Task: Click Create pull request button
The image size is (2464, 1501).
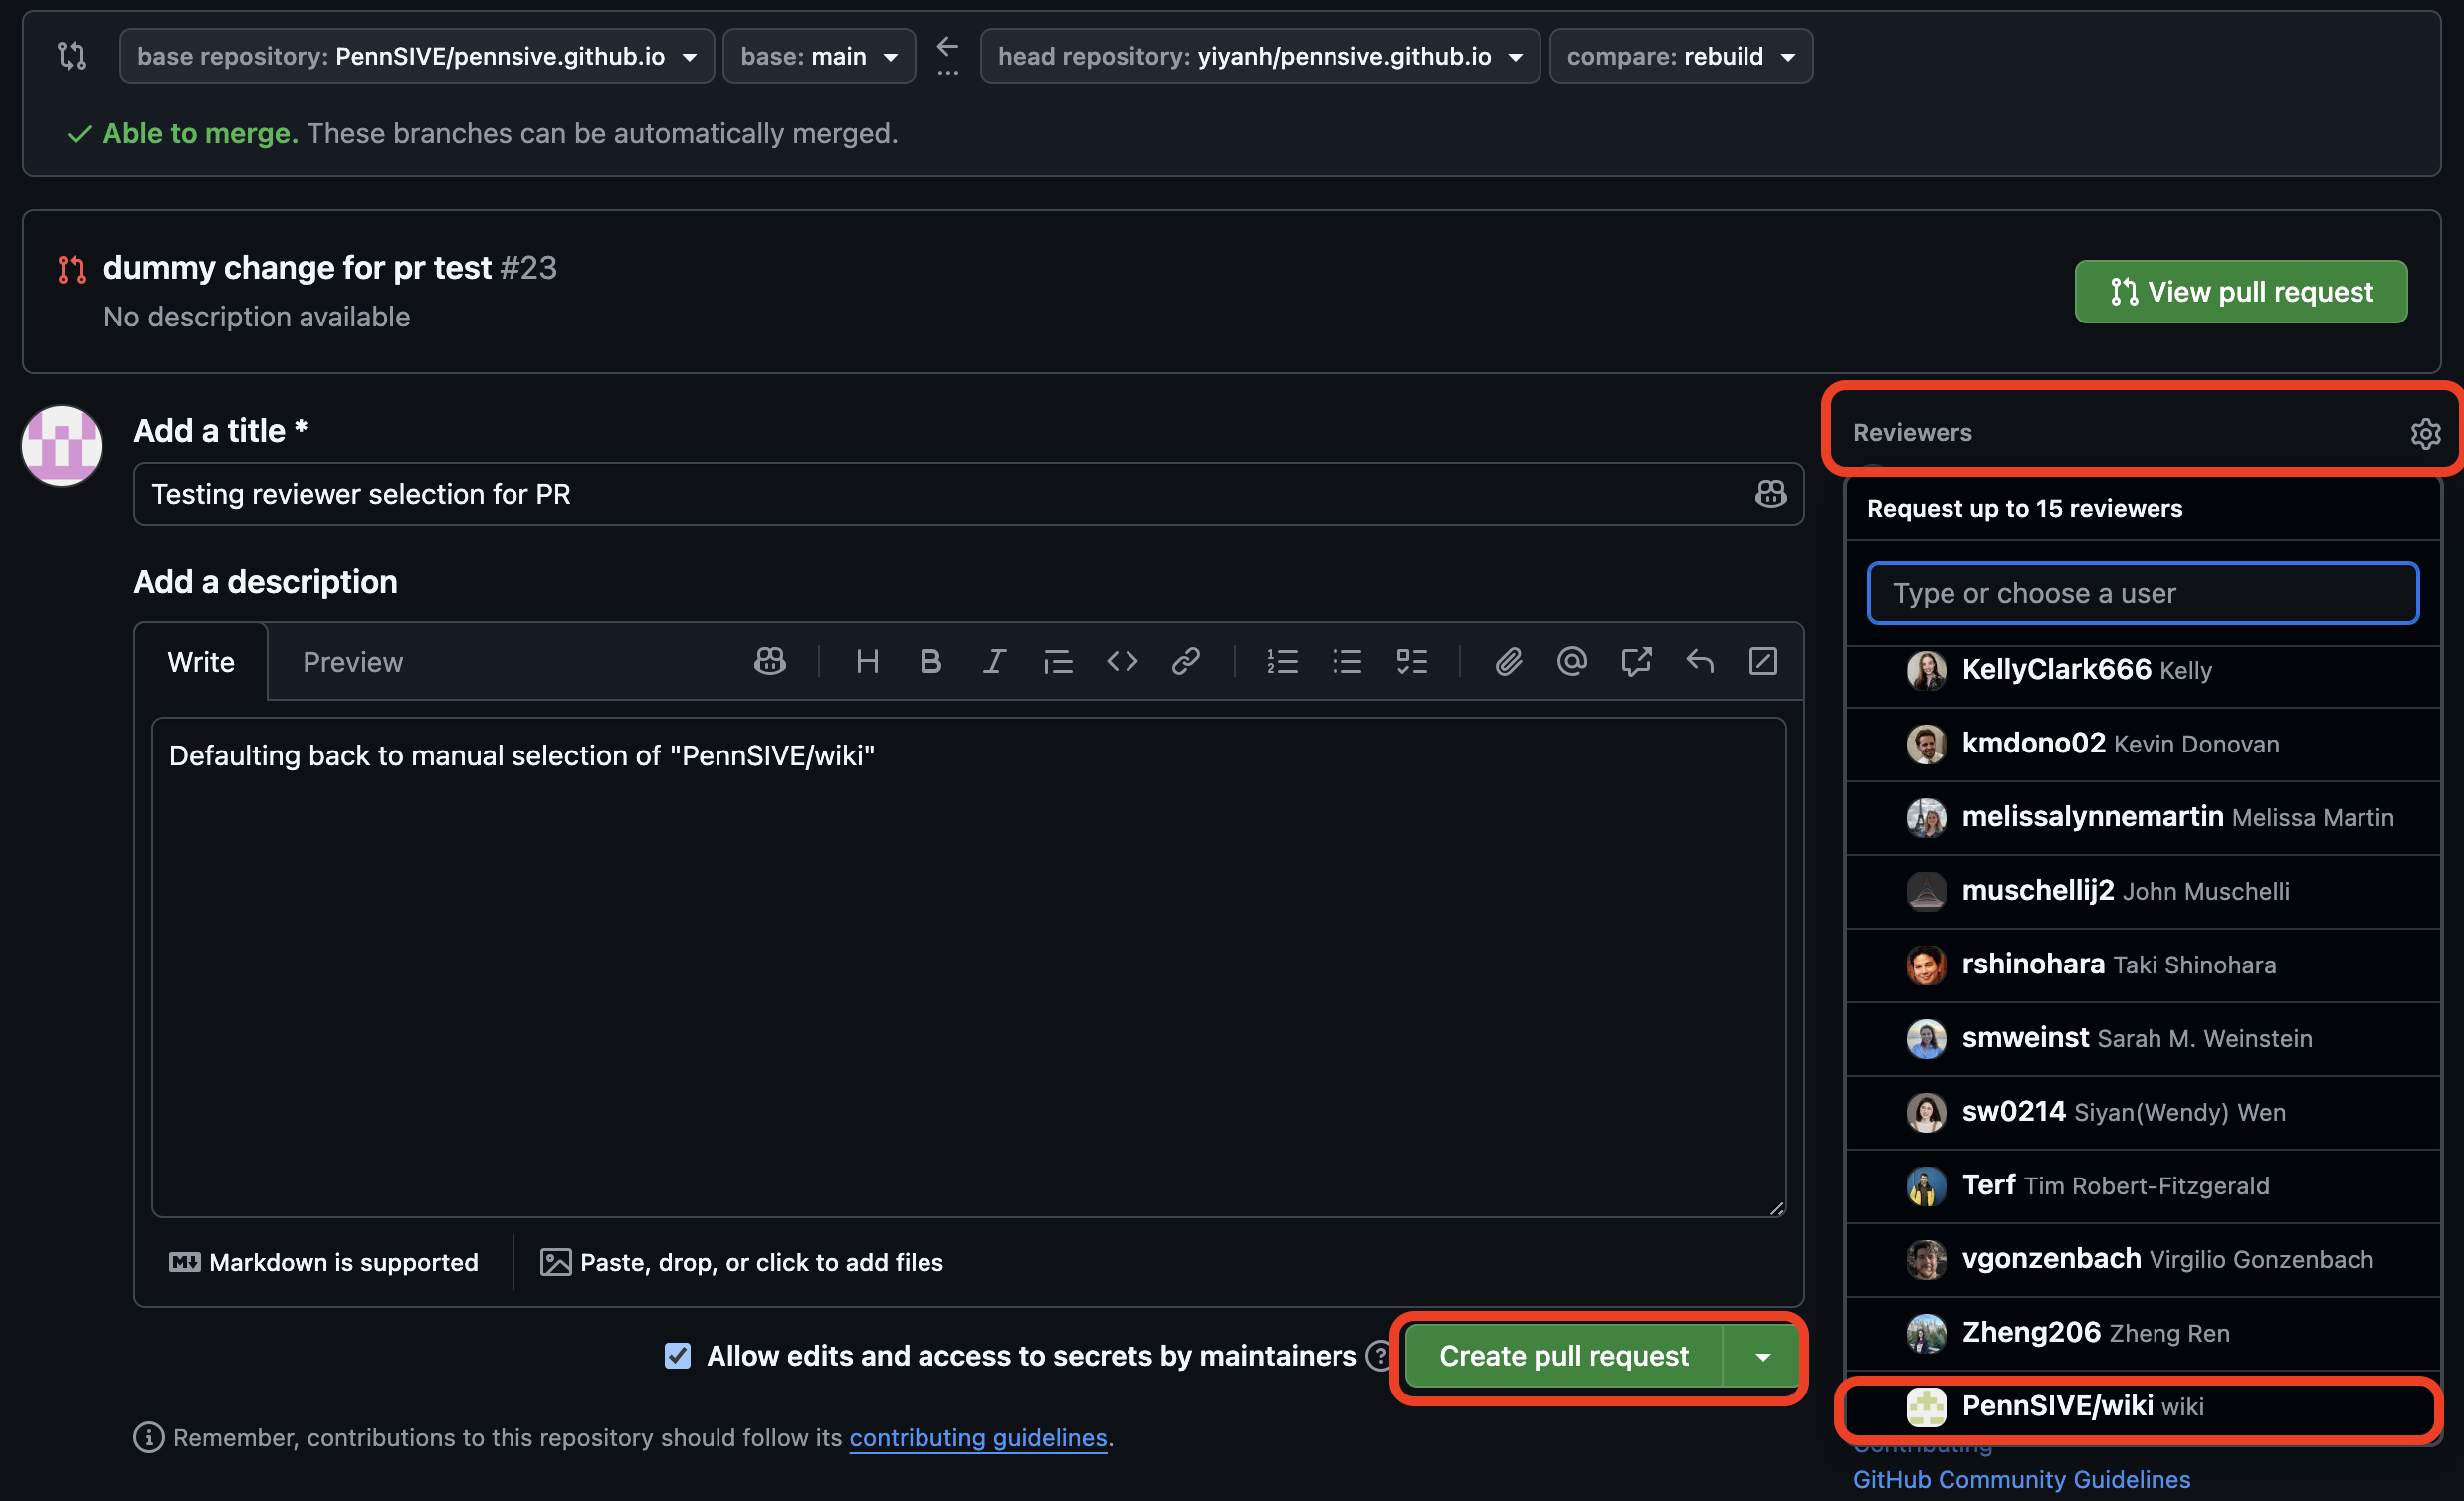Action: point(1563,1356)
